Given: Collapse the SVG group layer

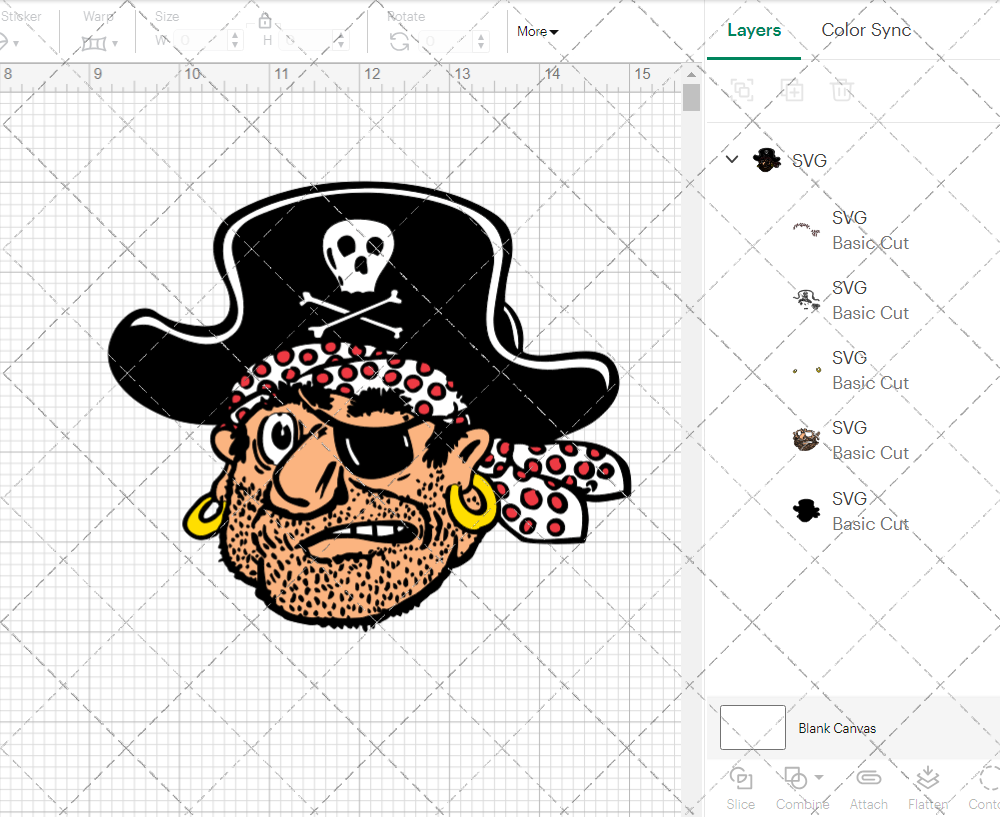Looking at the screenshot, I should pos(732,159).
